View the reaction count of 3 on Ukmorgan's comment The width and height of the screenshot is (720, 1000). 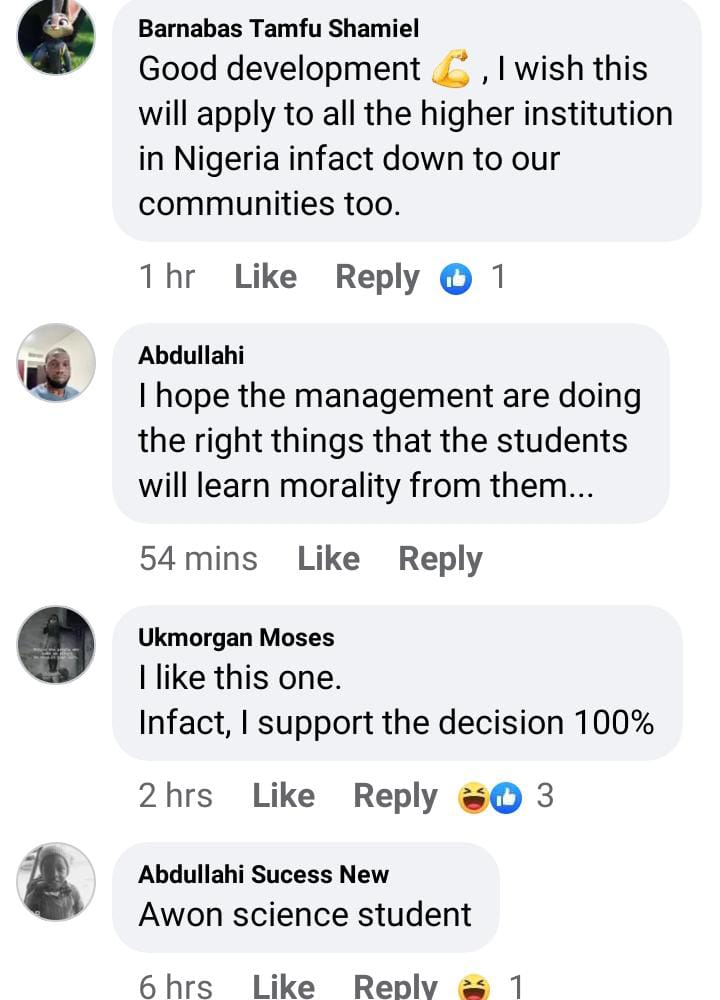point(545,796)
